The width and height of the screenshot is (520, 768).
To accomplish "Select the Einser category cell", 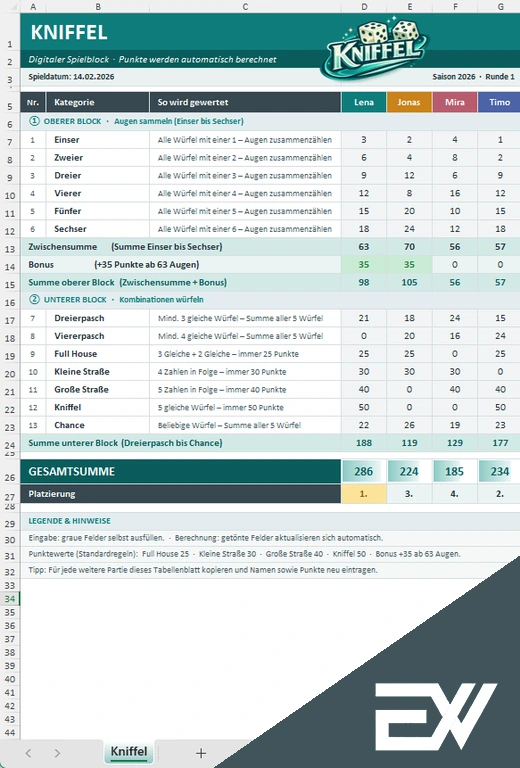I will click(x=98, y=140).
